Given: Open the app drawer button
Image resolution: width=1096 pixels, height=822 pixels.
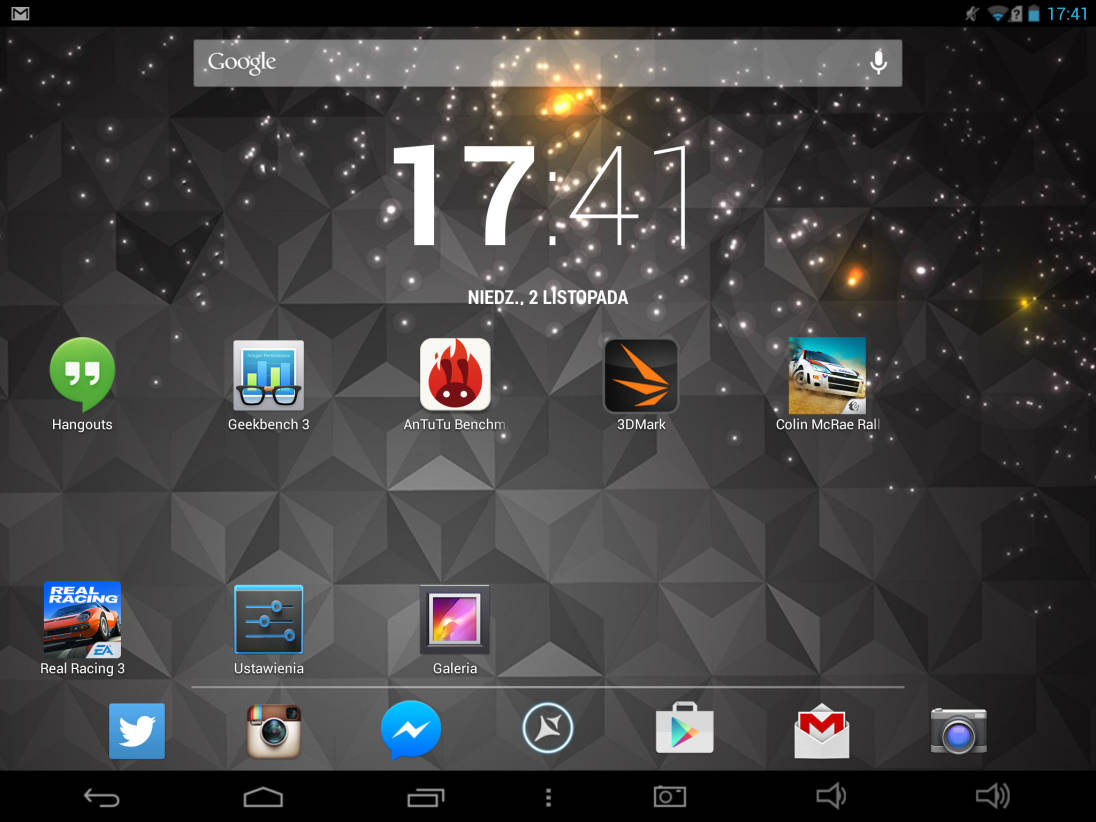Looking at the screenshot, I should [548, 728].
